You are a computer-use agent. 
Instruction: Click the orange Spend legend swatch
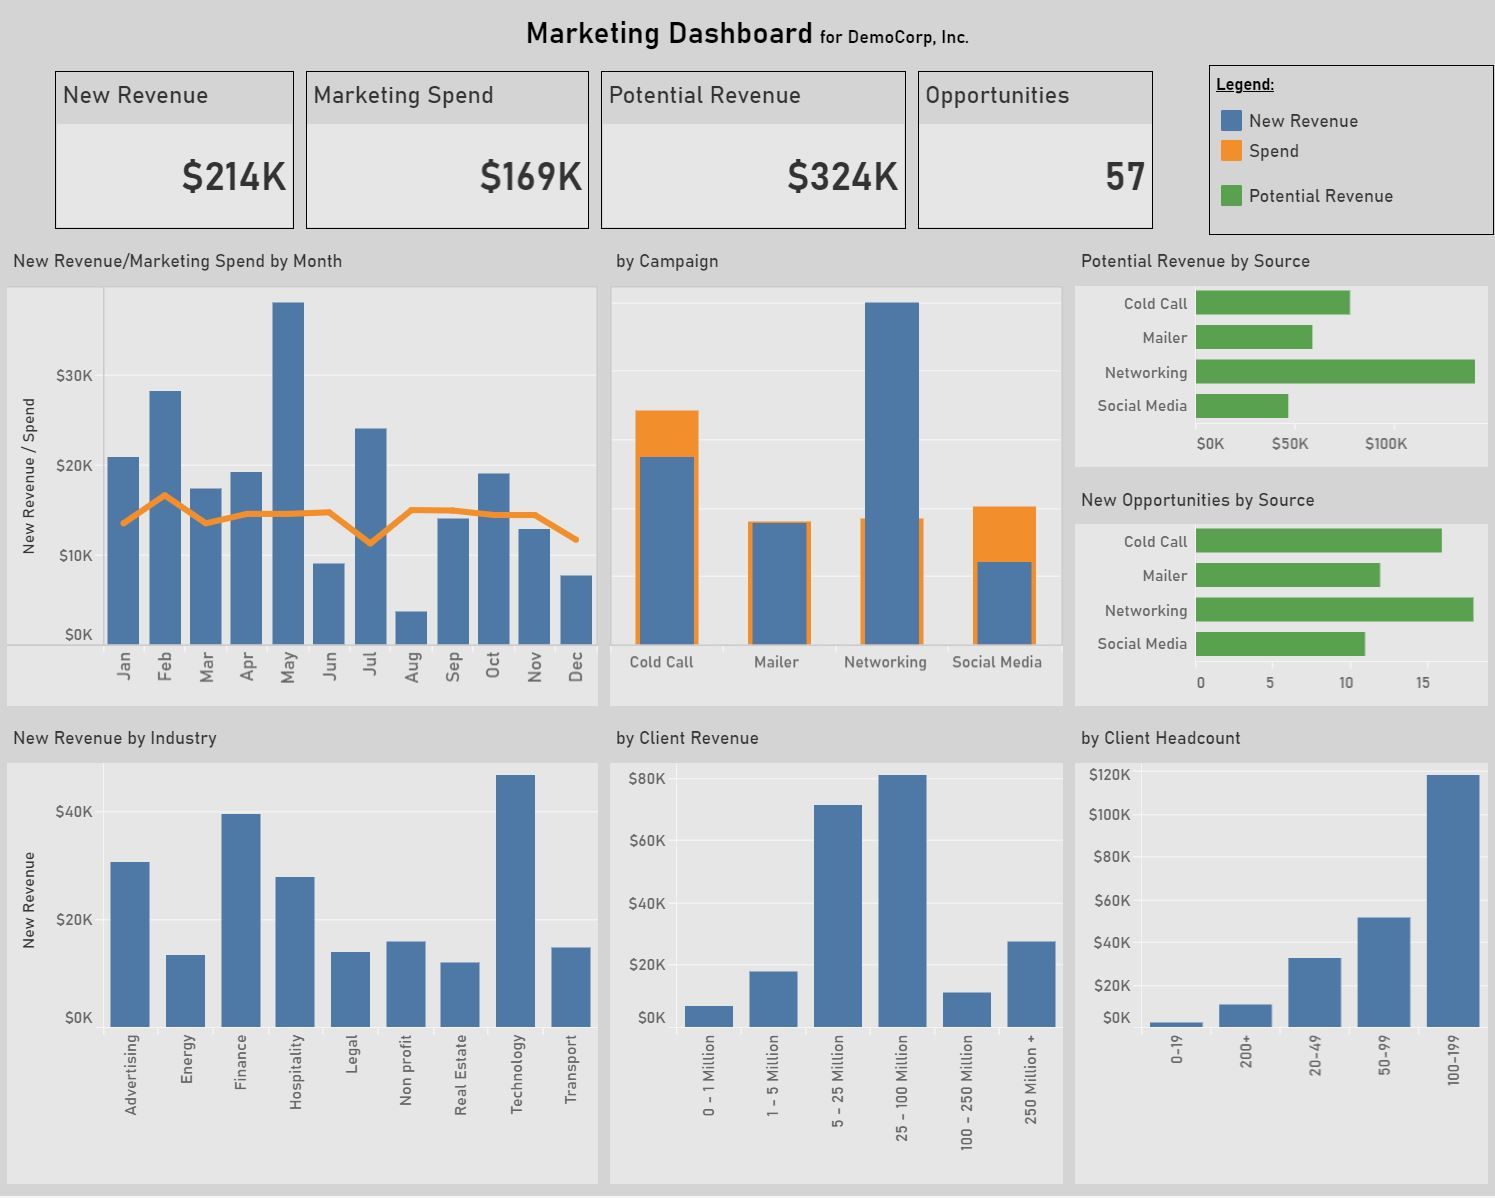(x=1231, y=151)
